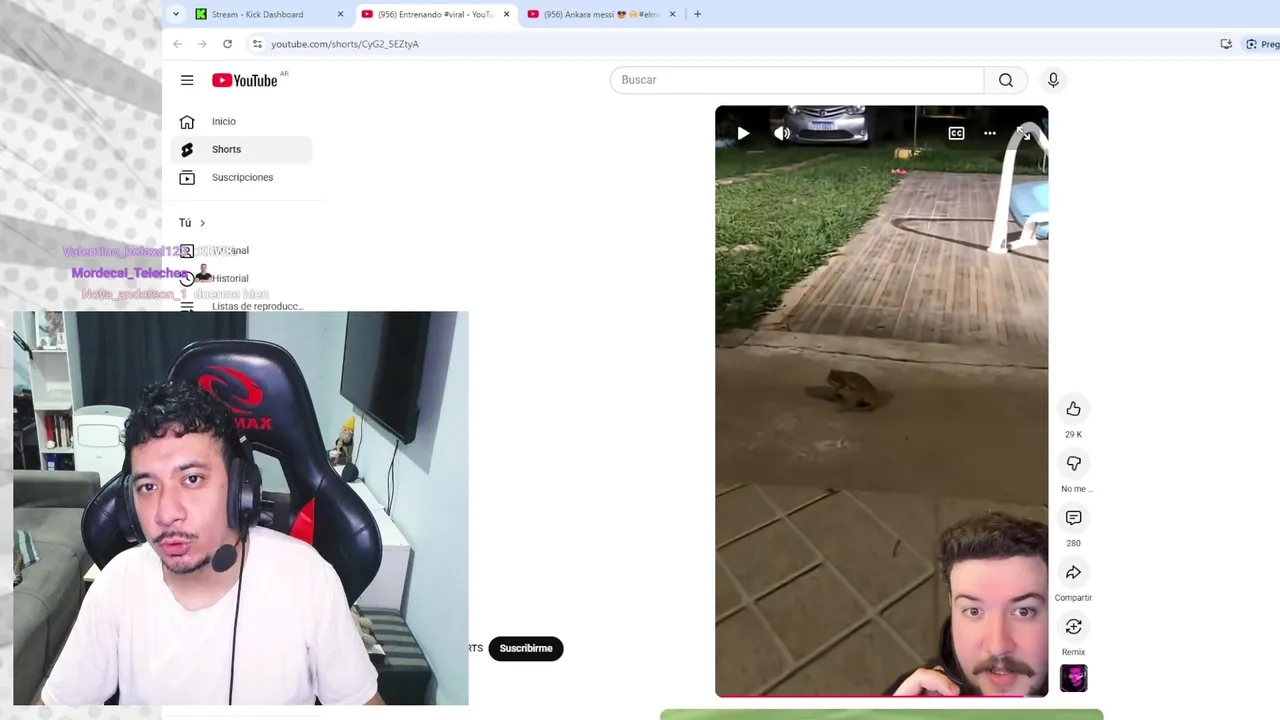Open the YouTube hamburger guide menu

[187, 80]
